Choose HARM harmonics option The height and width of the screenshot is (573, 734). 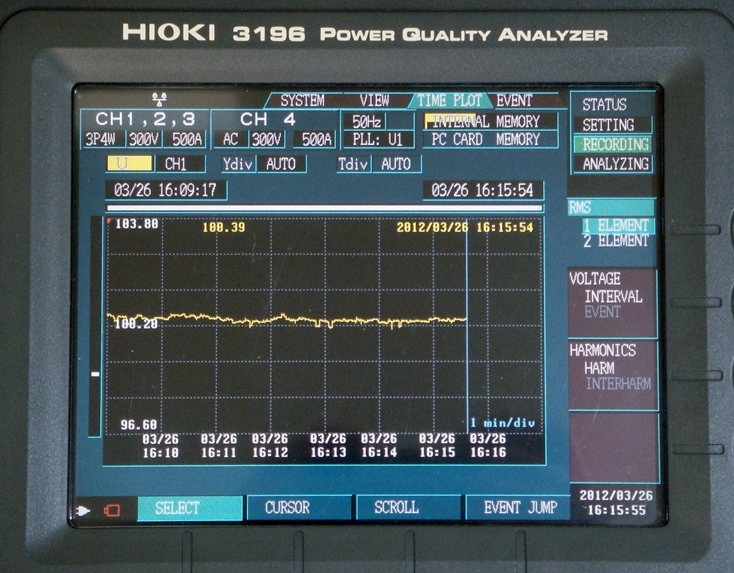tap(599, 368)
